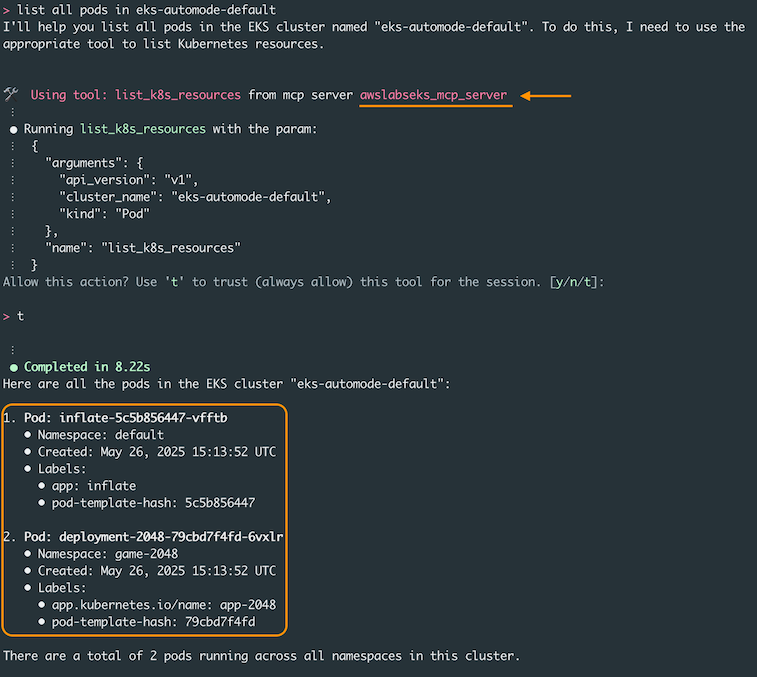The image size is (757, 677).
Task: Click the 'Completed in 8.22s' status text
Action: pos(87,367)
